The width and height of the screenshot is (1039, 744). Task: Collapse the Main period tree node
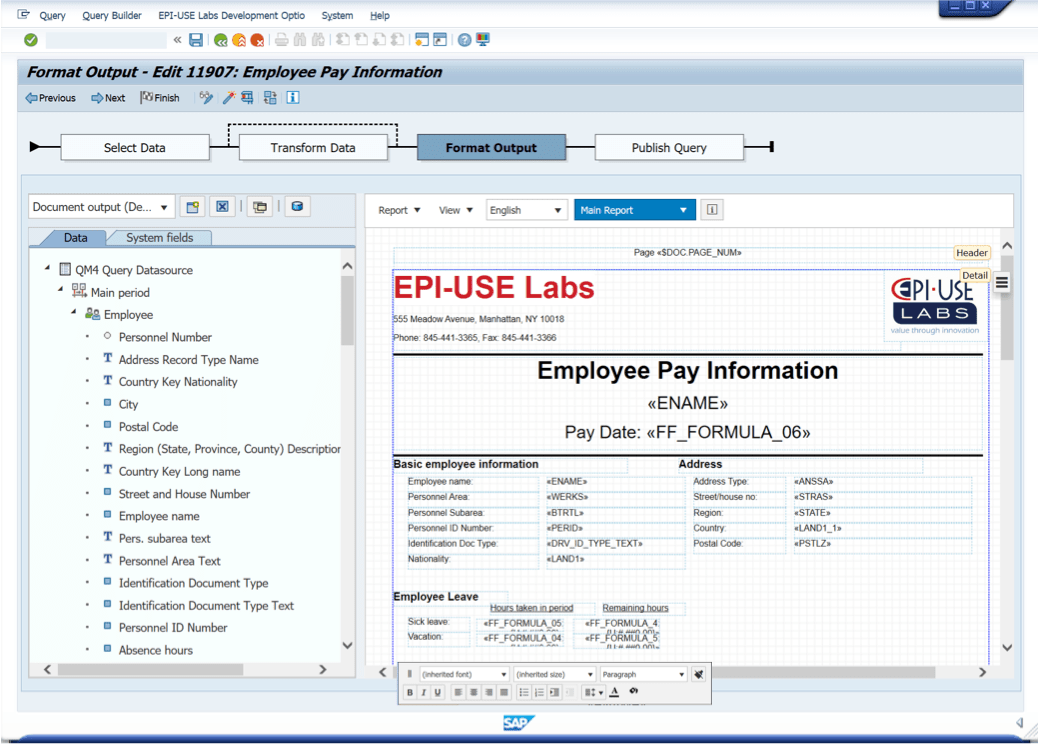click(60, 290)
